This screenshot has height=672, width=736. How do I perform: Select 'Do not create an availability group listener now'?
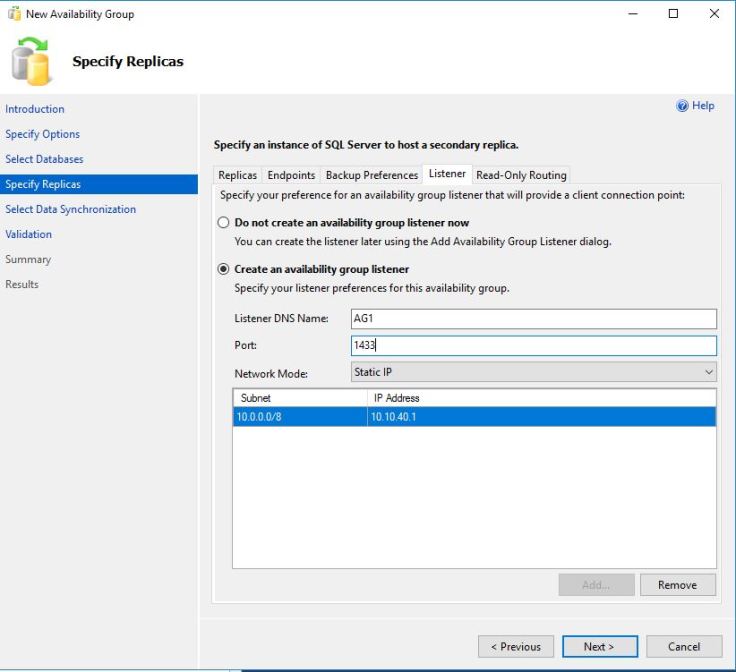pos(224,223)
